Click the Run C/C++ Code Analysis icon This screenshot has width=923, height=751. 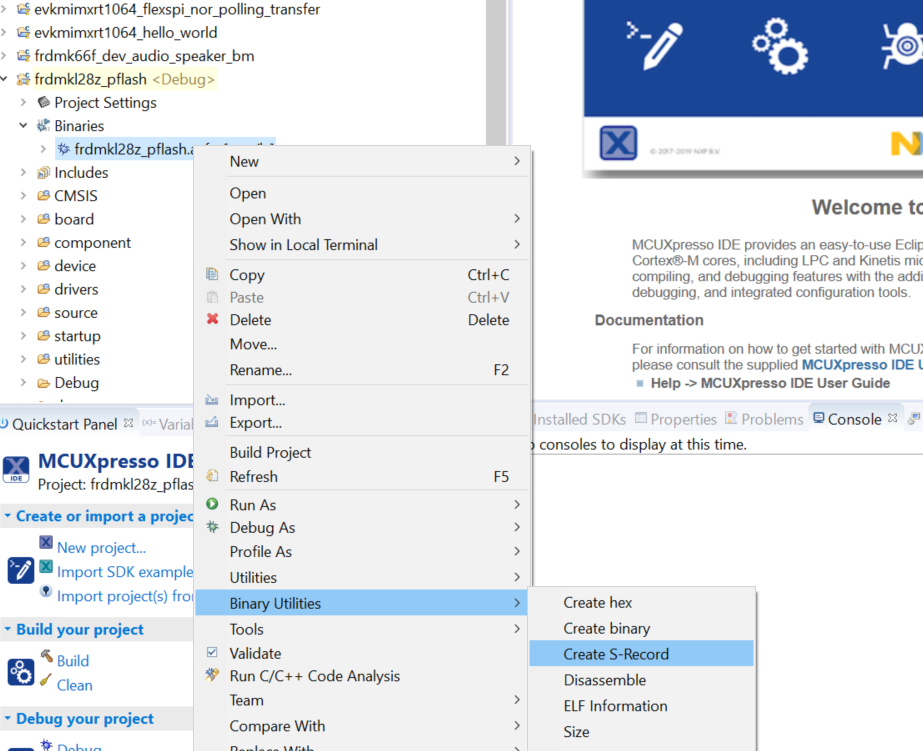pos(213,675)
